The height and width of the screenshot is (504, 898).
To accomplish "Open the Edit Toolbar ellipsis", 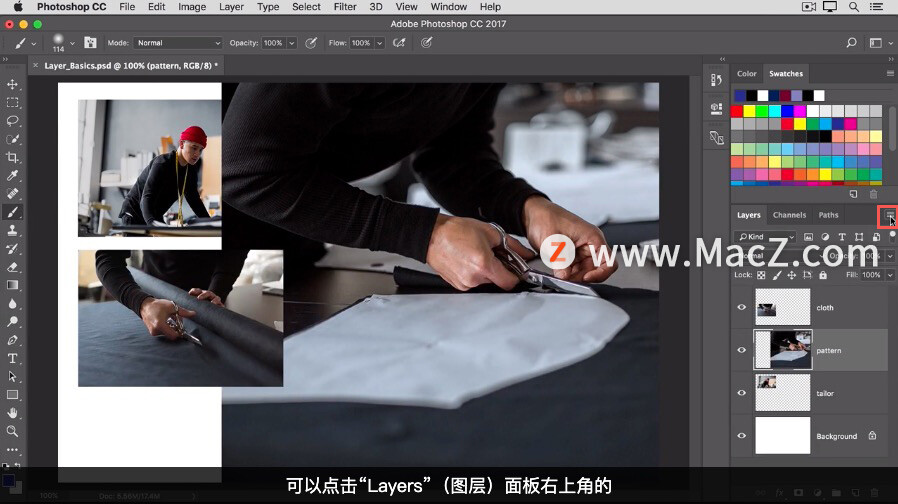I will [12, 450].
